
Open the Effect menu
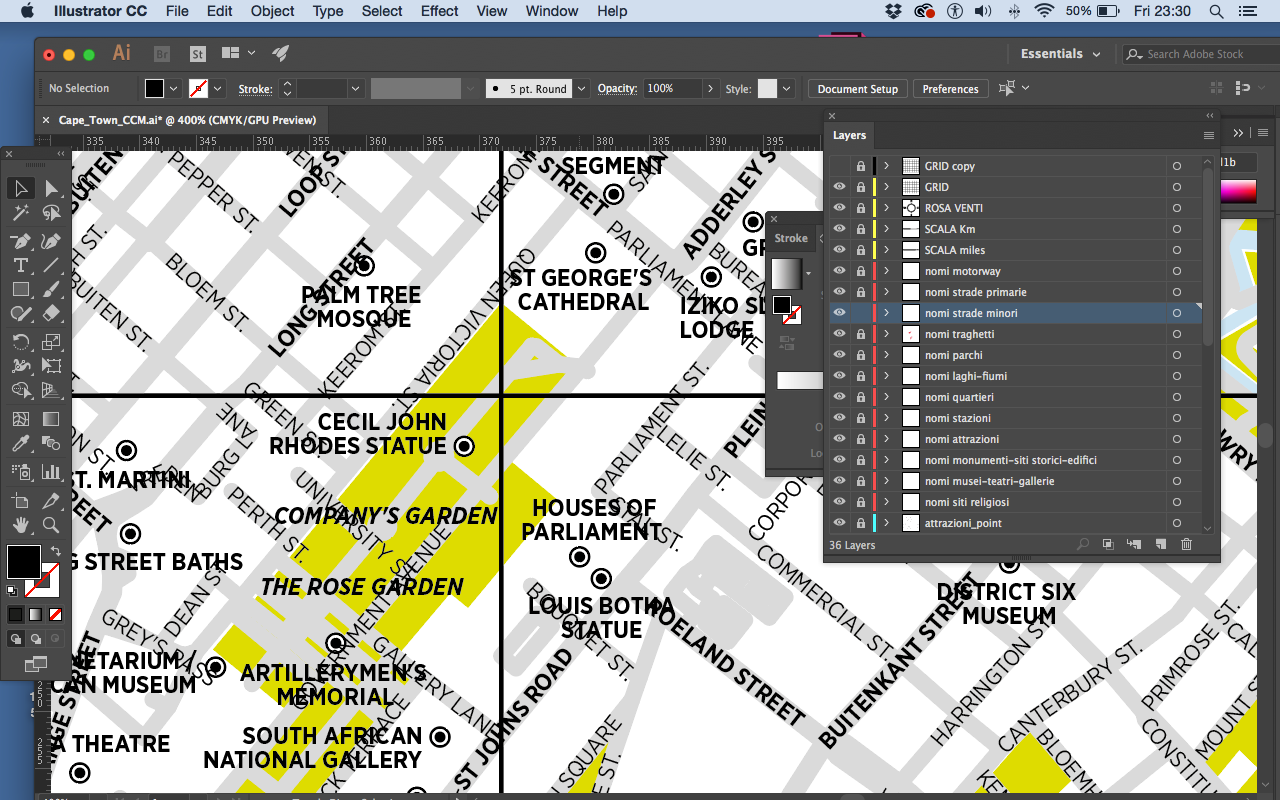440,11
